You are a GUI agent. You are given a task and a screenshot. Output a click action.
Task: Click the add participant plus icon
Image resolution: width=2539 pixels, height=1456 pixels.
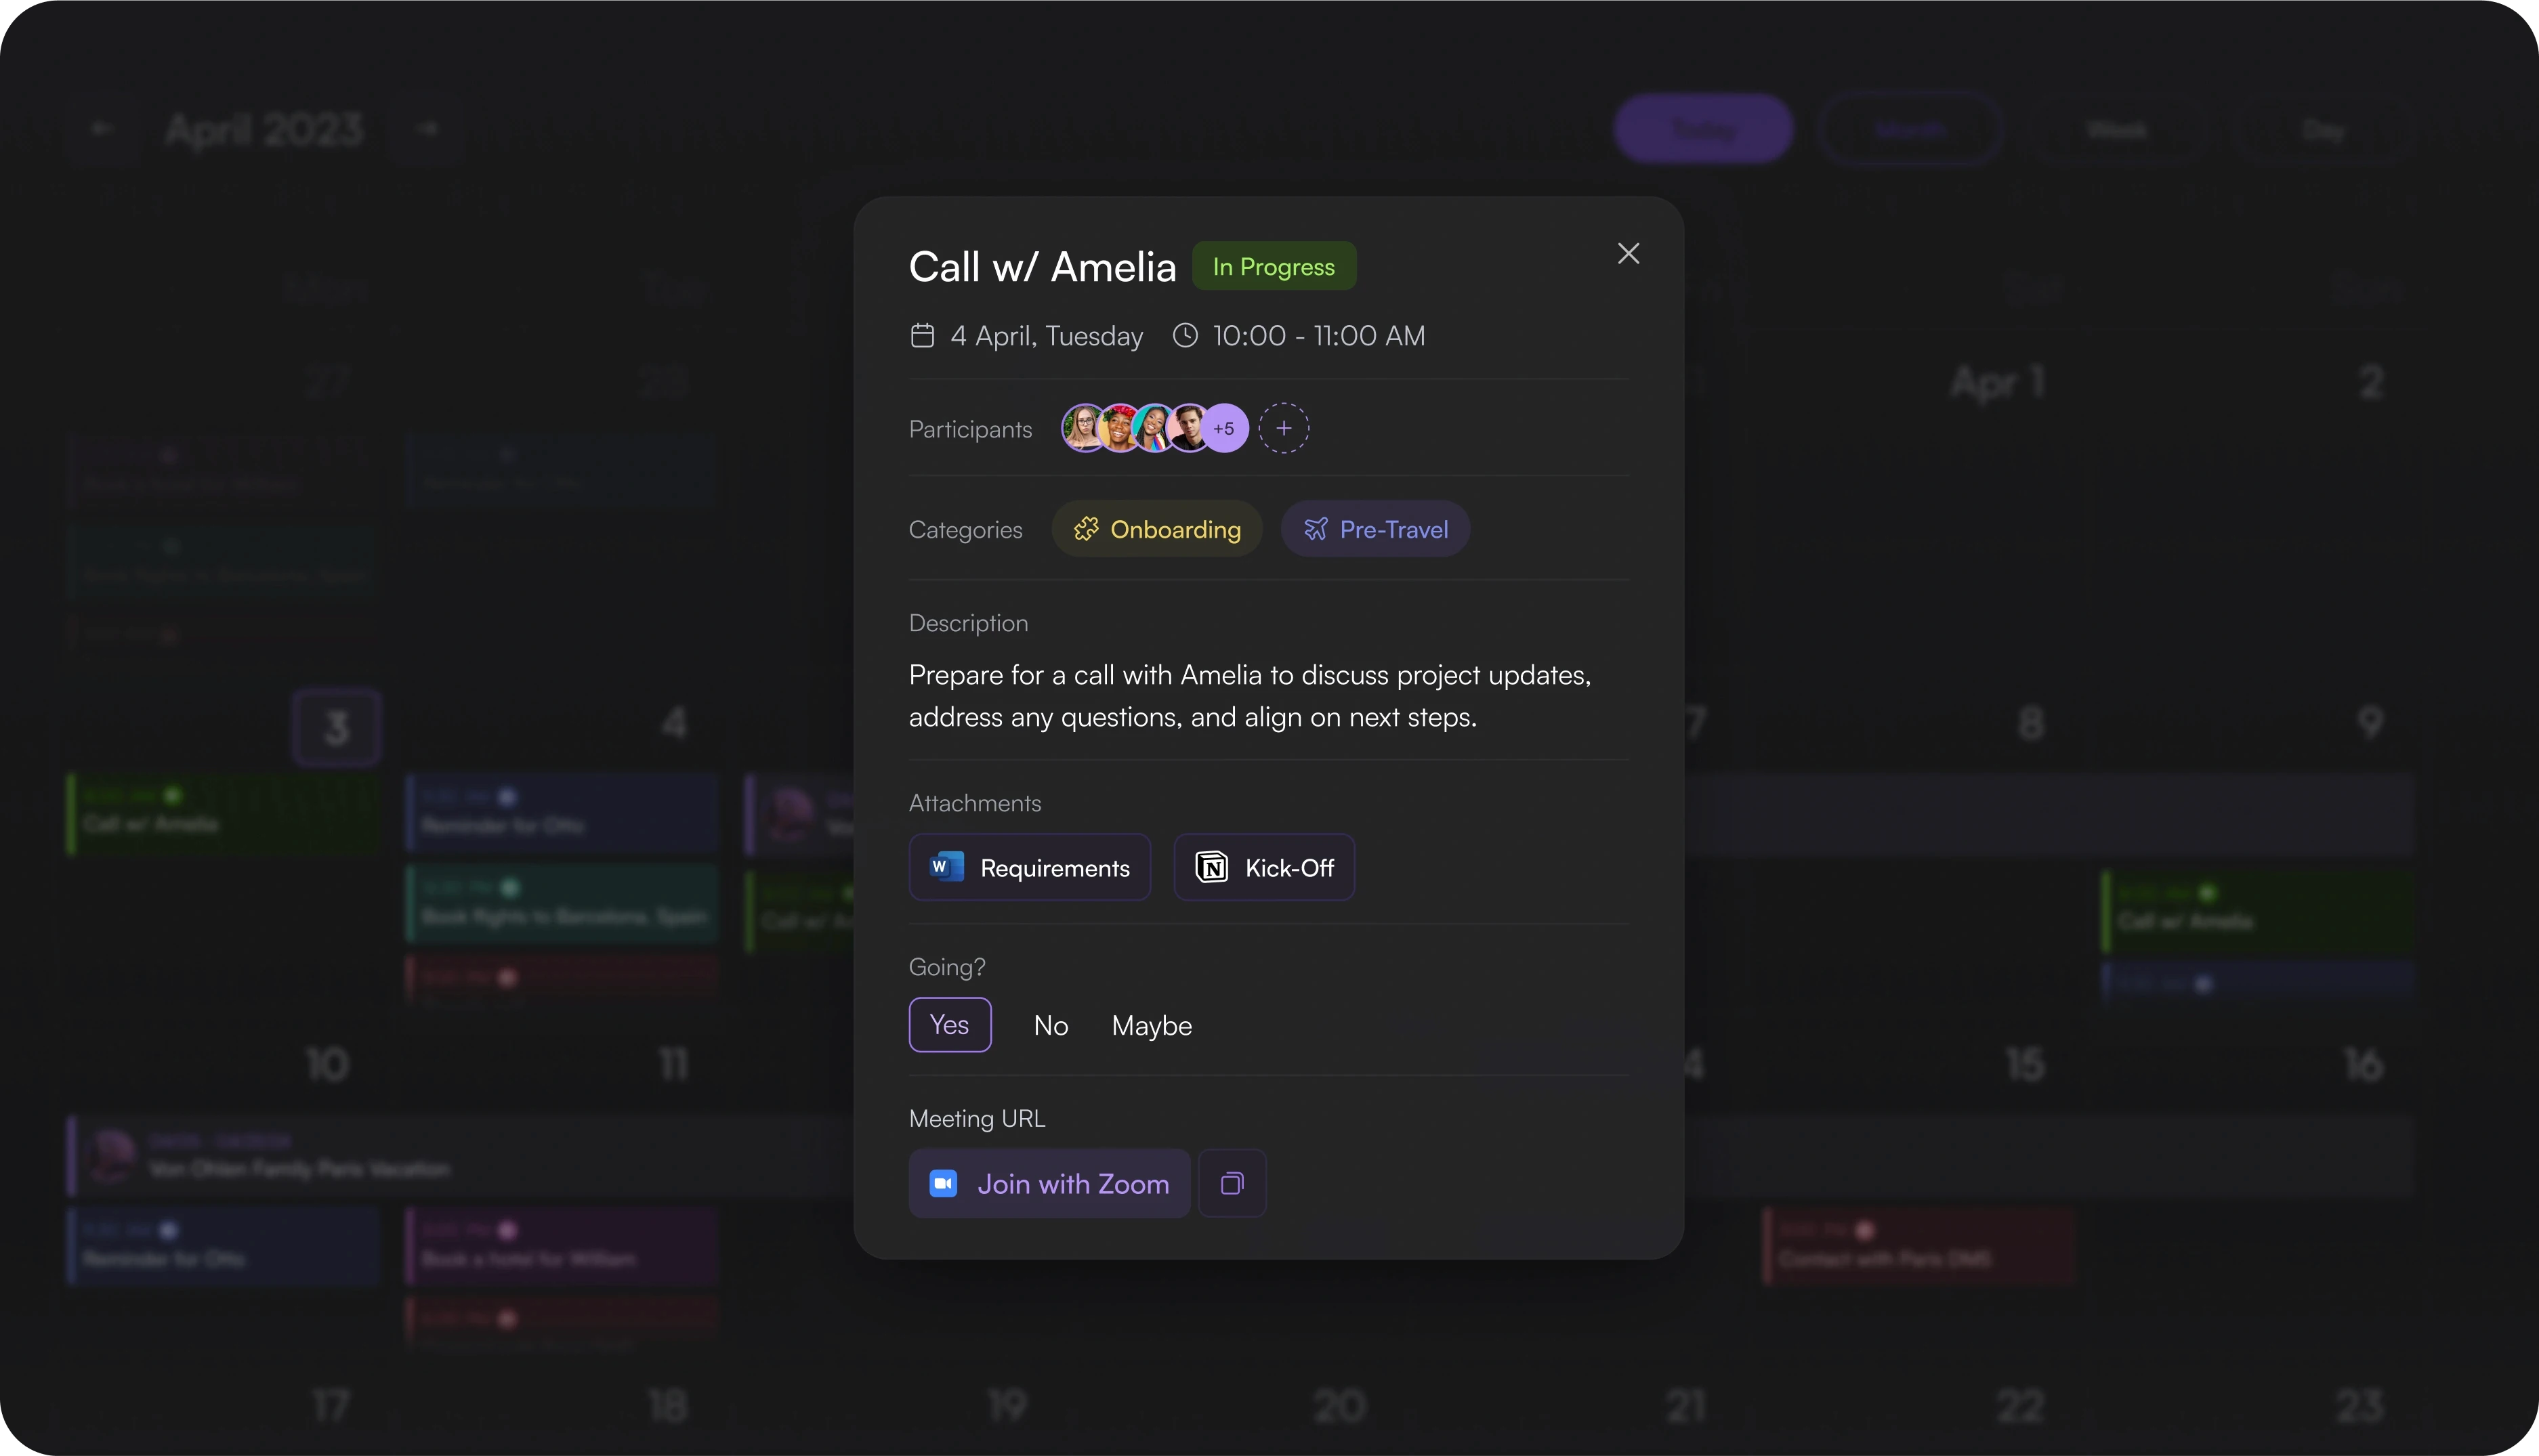tap(1284, 428)
